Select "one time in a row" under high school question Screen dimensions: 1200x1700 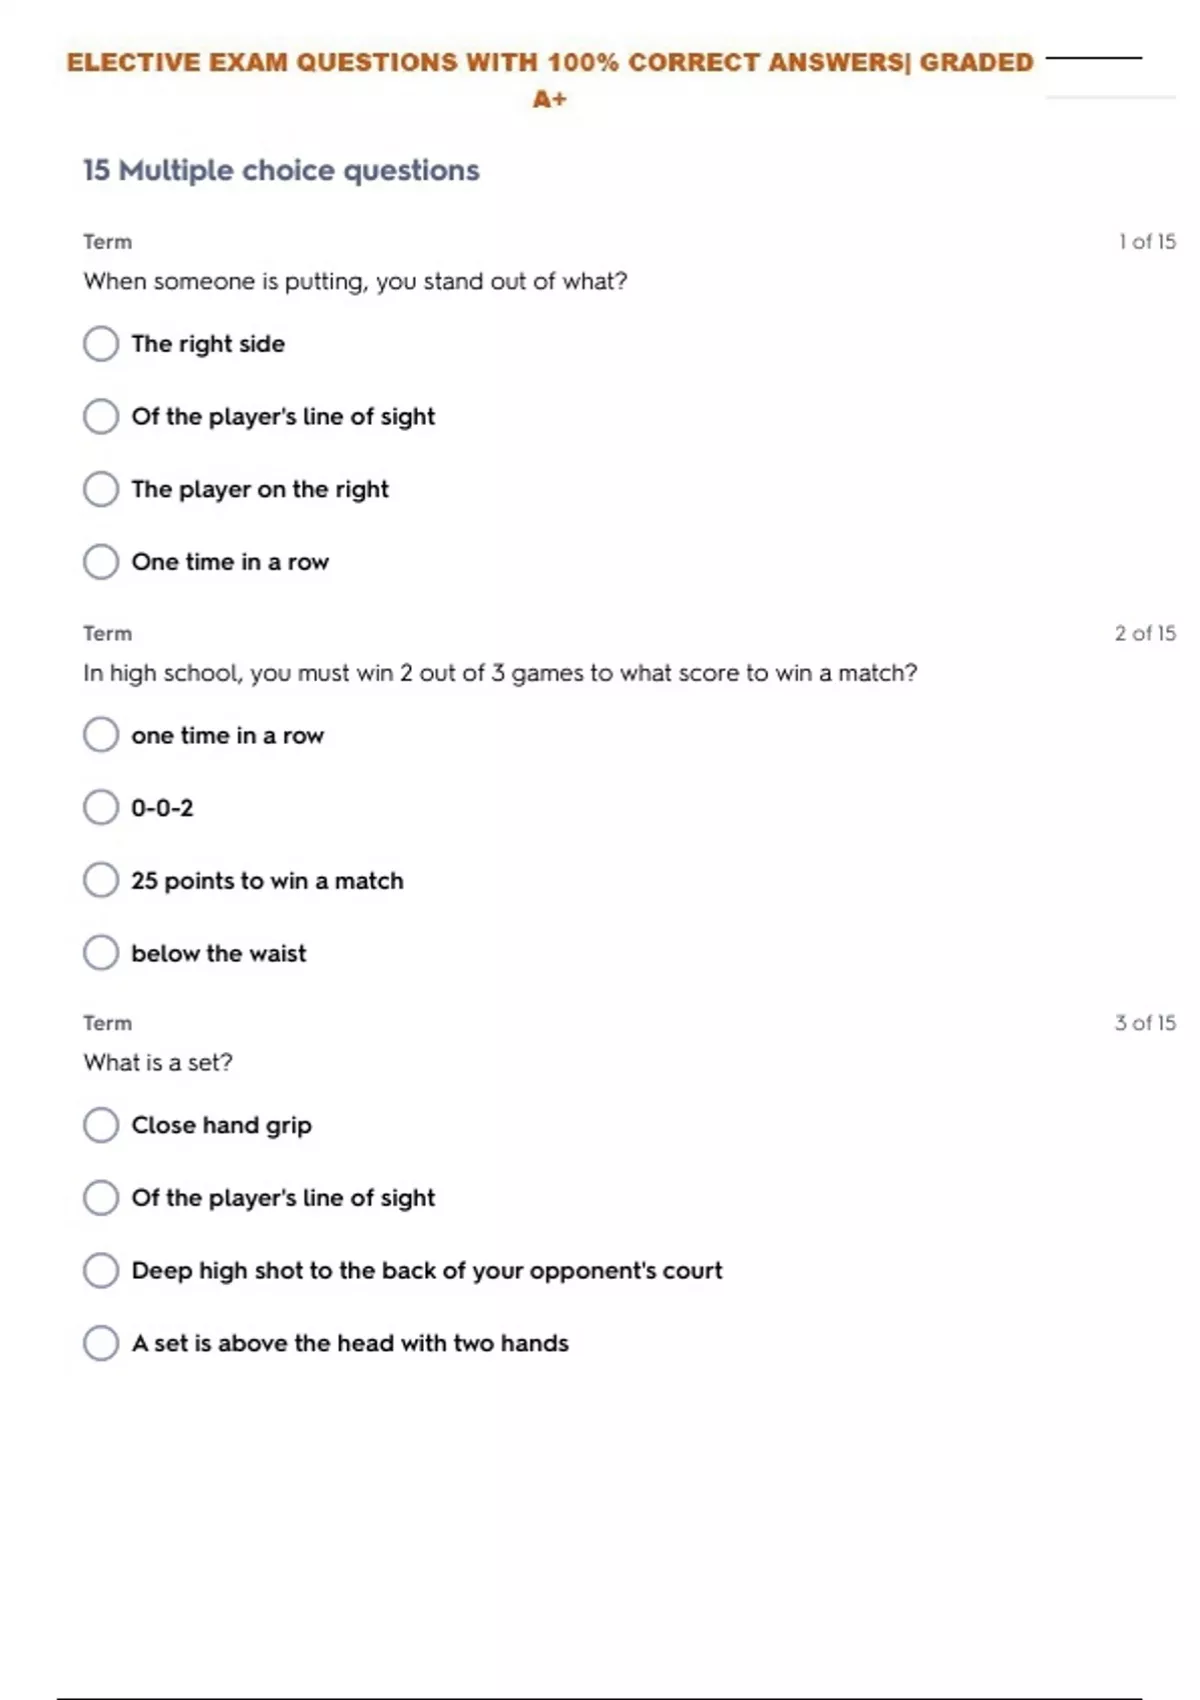(x=101, y=735)
